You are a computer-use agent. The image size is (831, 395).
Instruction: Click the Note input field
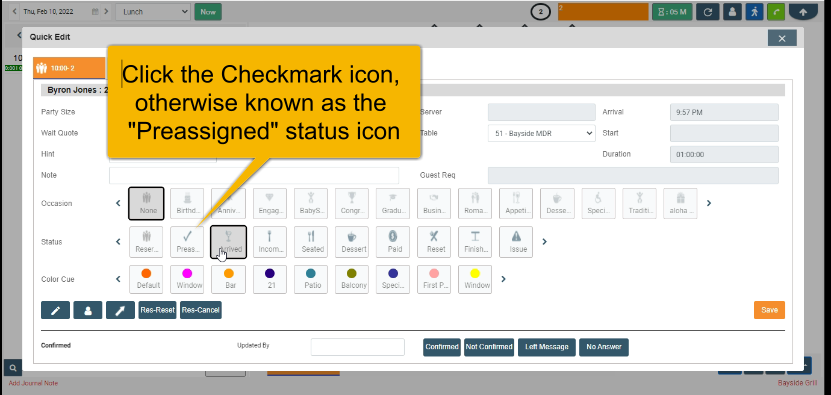tap(254, 175)
